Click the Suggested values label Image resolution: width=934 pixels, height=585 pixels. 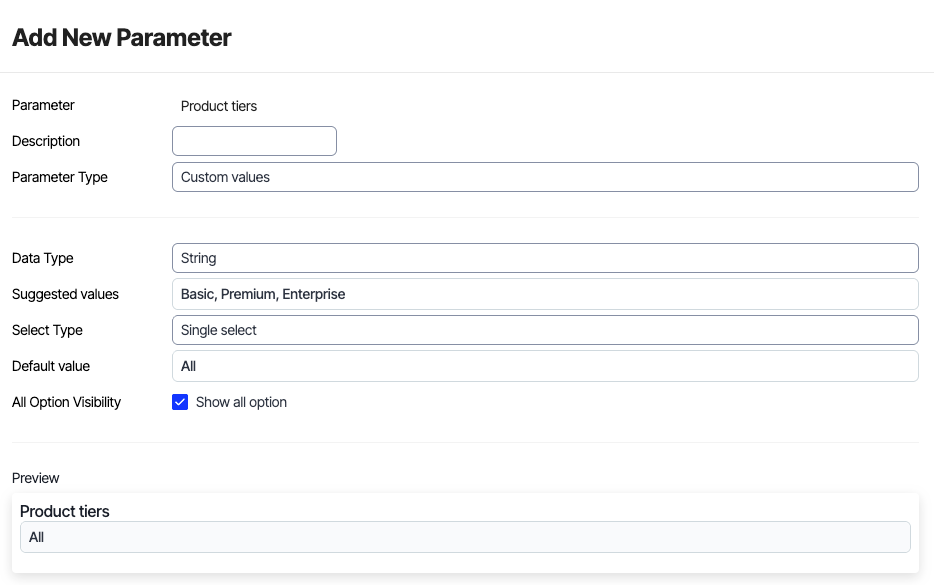(x=65, y=294)
